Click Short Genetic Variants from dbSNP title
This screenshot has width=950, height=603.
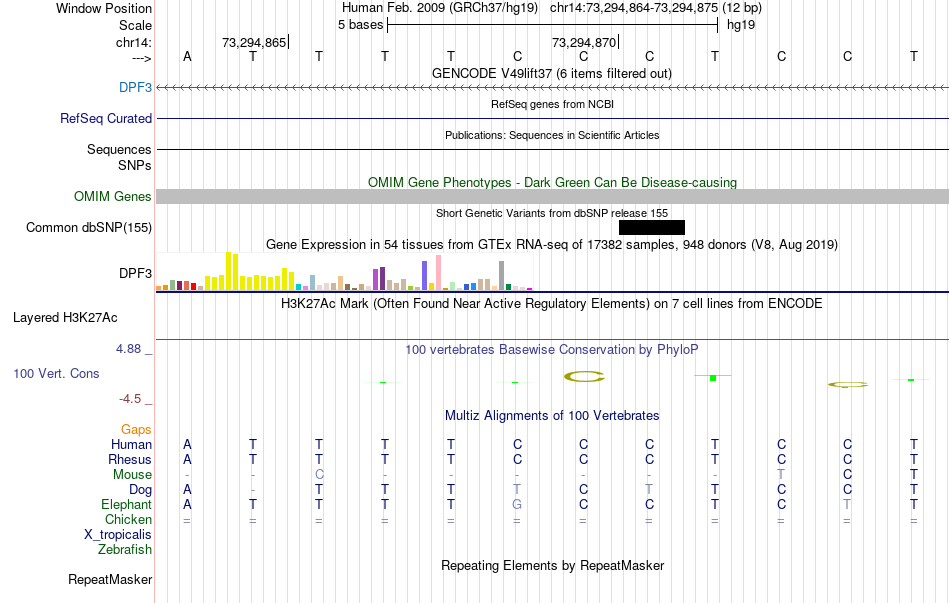[552, 213]
